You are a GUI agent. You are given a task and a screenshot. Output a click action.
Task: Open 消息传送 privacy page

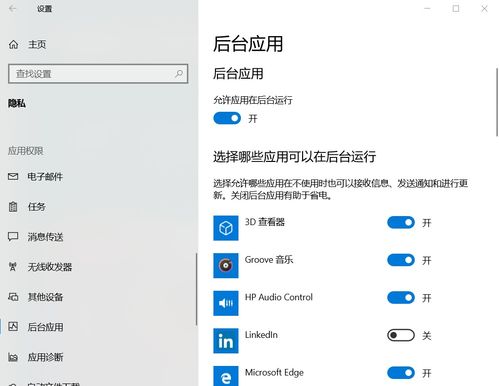pos(45,237)
